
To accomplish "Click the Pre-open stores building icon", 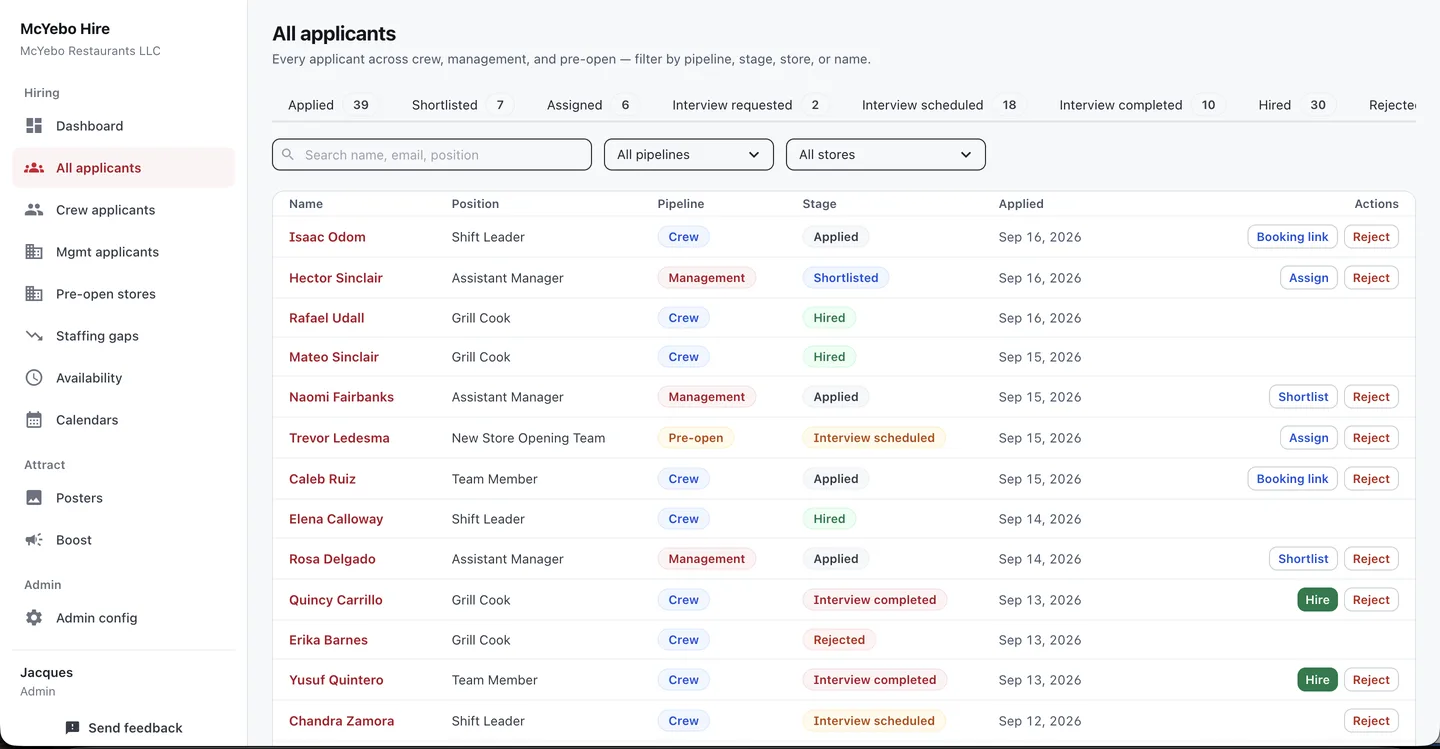I will [x=34, y=294].
